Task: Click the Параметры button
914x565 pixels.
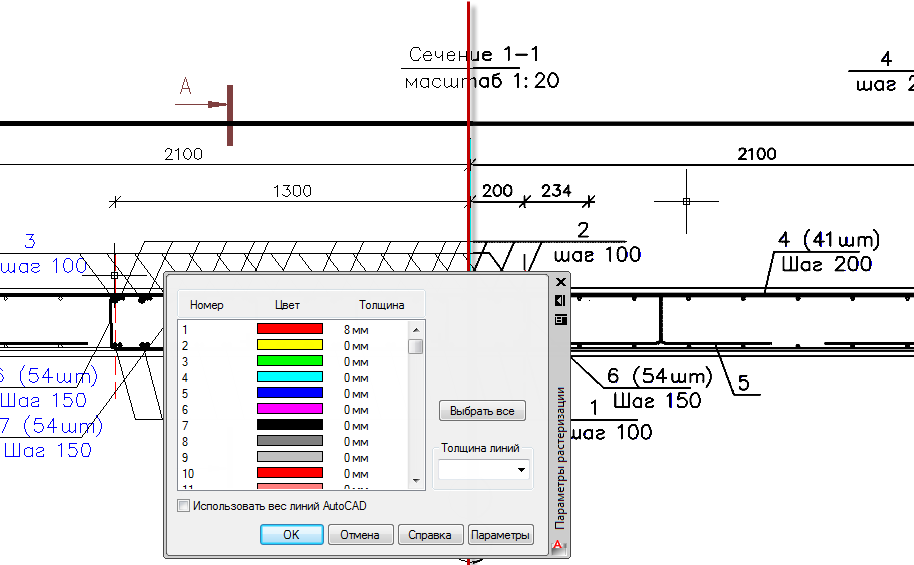Action: 501,535
